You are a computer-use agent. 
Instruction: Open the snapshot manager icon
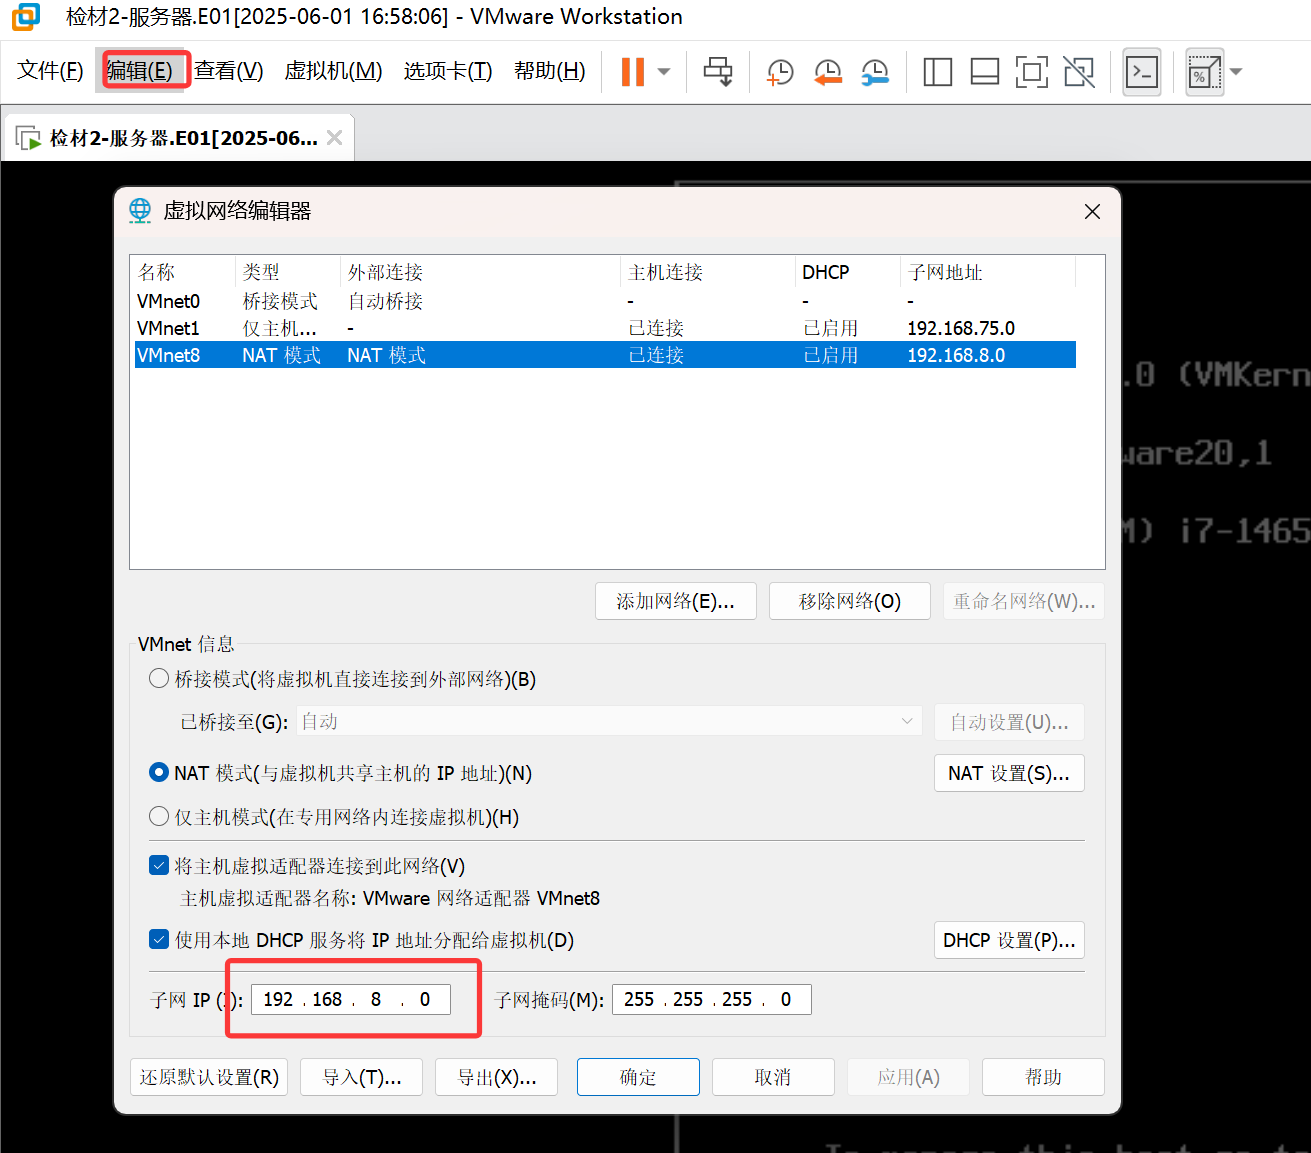click(x=875, y=72)
